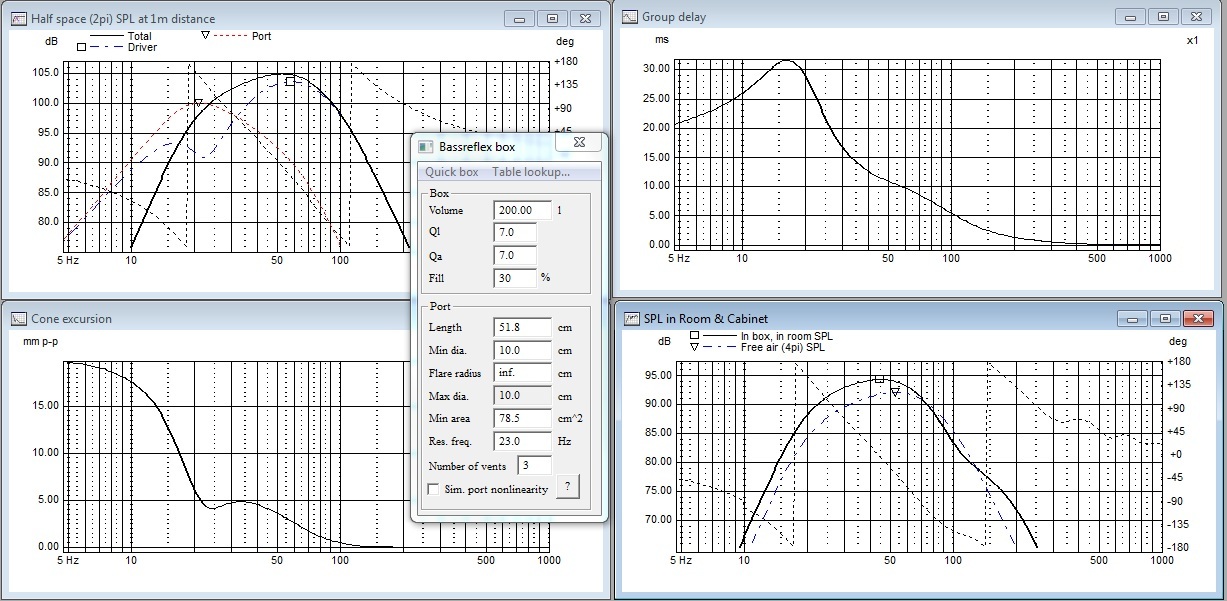Click the Cone excursion window icon
This screenshot has width=1227, height=601.
[19, 318]
